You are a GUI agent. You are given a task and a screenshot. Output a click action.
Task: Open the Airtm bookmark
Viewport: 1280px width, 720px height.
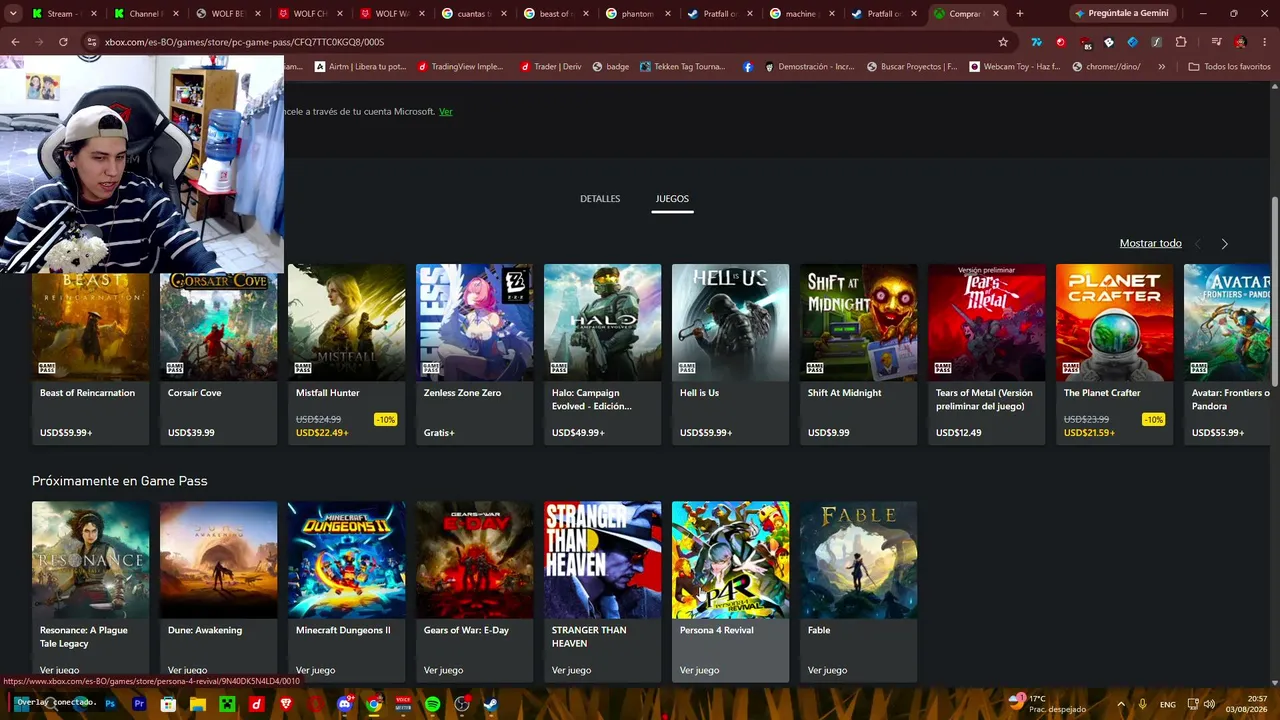(360, 67)
